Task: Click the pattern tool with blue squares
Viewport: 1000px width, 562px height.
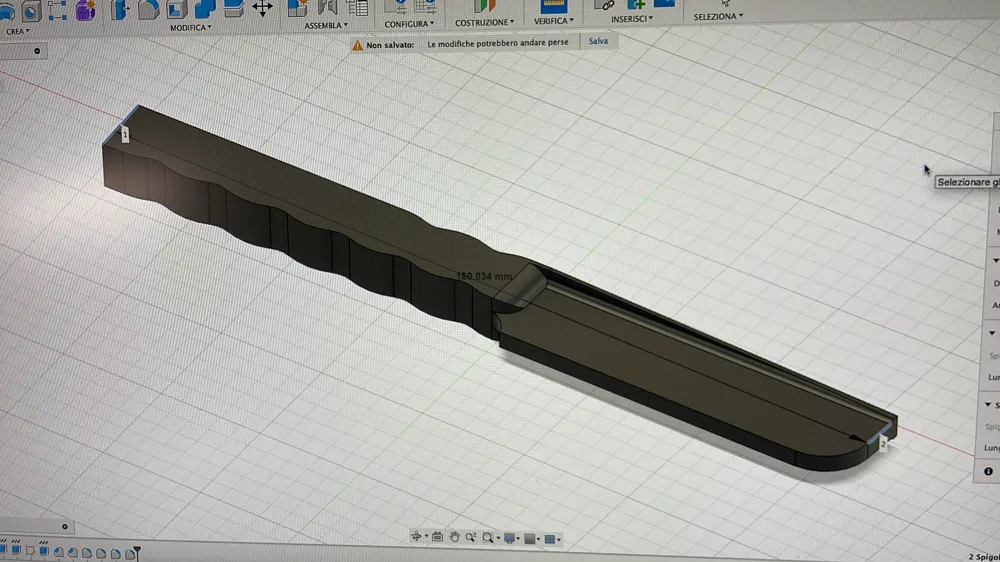Action: [57, 10]
